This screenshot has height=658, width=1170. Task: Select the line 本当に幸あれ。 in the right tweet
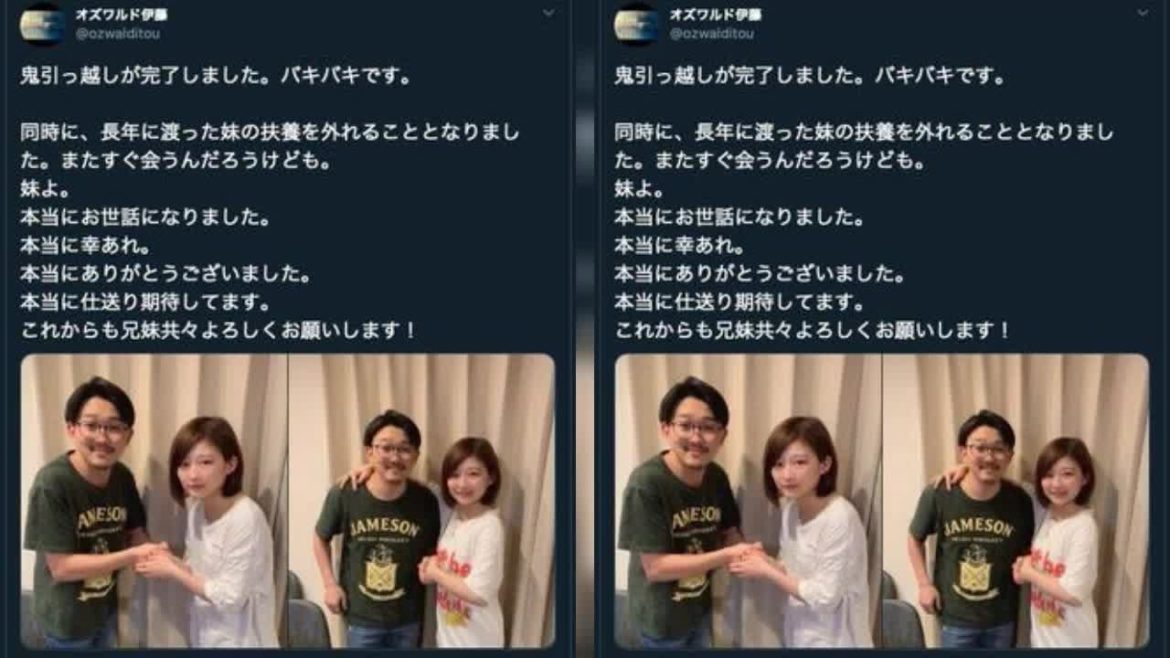click(680, 245)
